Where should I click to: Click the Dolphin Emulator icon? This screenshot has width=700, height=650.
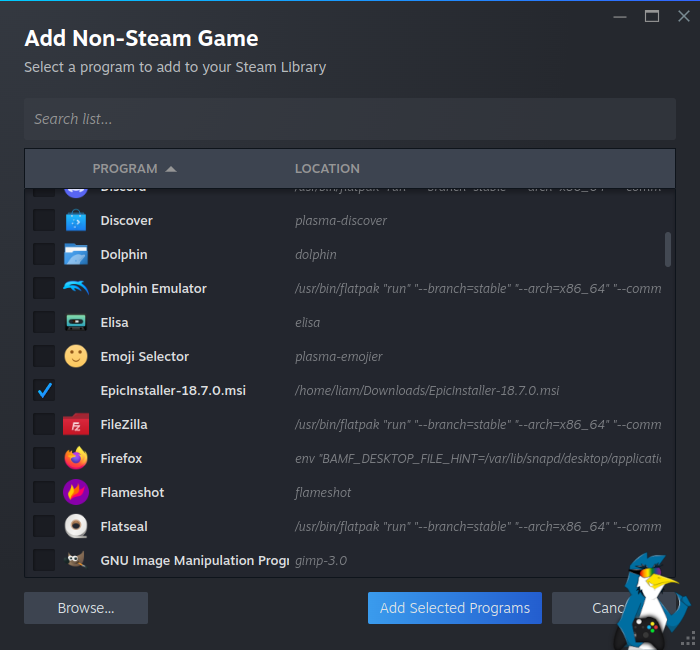[76, 289]
